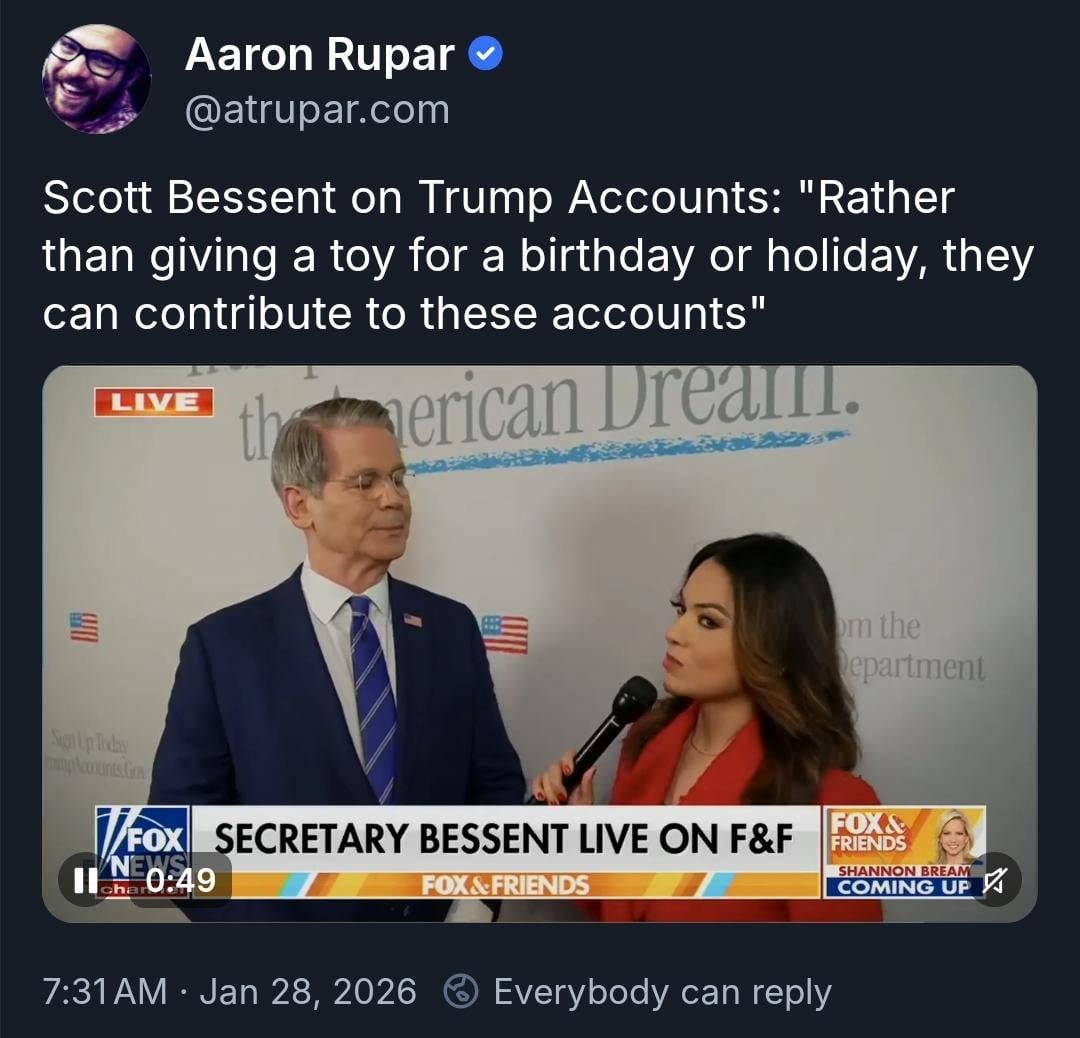Click the American flag on backdrop center
The width and height of the screenshot is (1080, 1038).
click(504, 634)
